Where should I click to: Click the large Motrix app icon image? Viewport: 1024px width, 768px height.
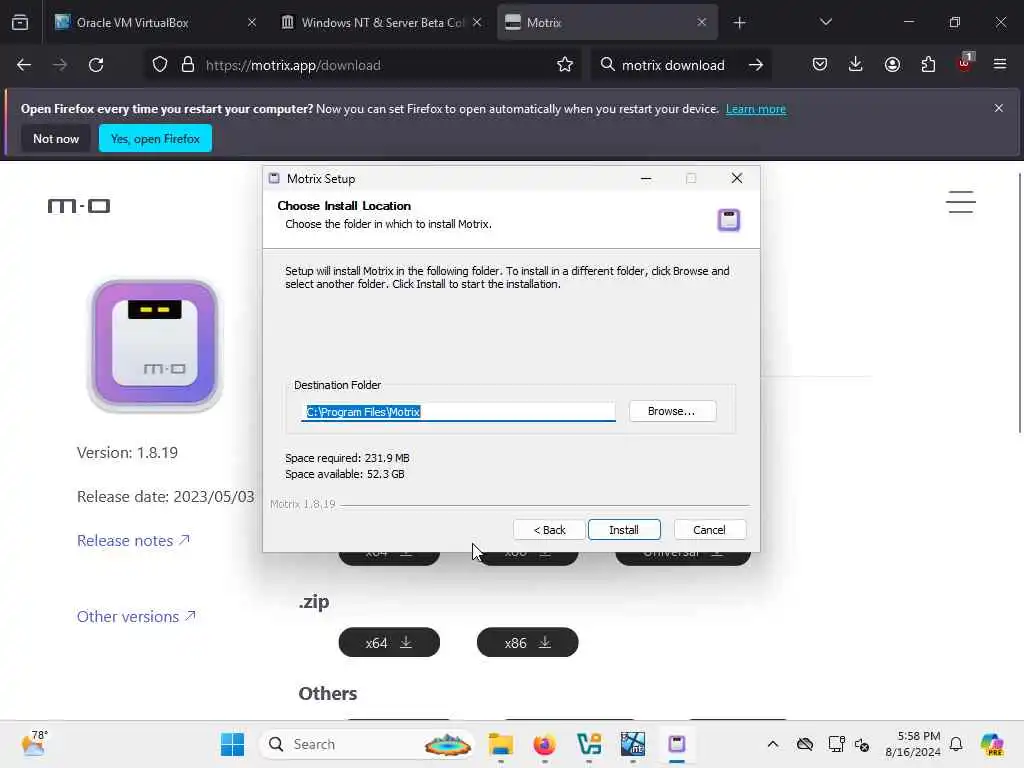(x=155, y=345)
